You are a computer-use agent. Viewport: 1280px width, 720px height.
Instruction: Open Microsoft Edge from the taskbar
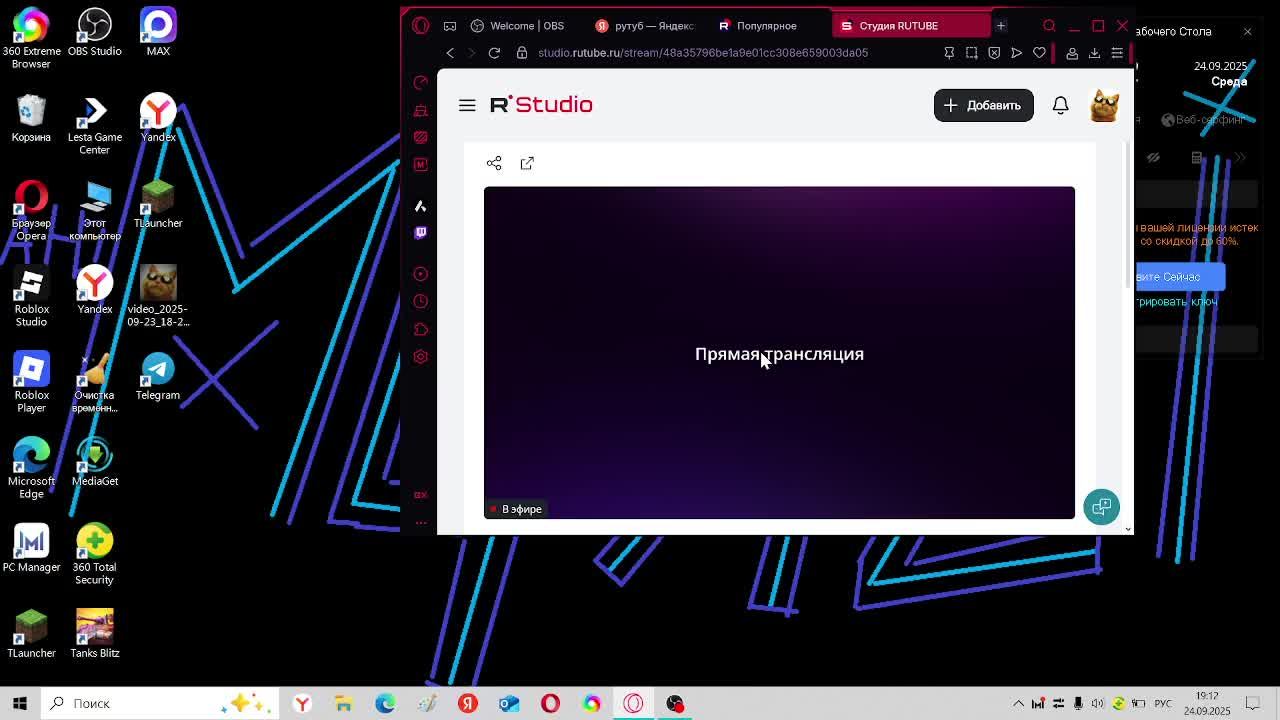click(x=385, y=703)
